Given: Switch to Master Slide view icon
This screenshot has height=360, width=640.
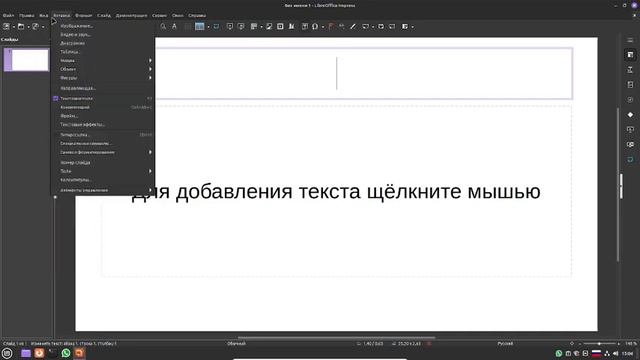Looking at the screenshot, I should tap(216, 27).
